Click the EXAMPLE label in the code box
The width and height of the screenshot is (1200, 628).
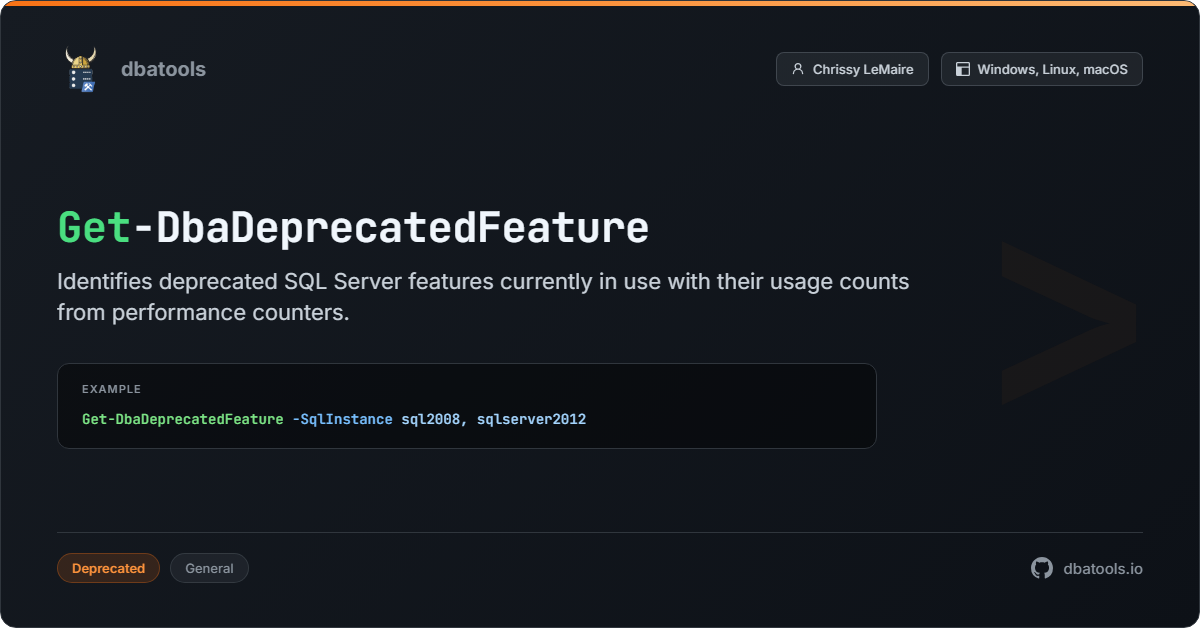(x=111, y=389)
